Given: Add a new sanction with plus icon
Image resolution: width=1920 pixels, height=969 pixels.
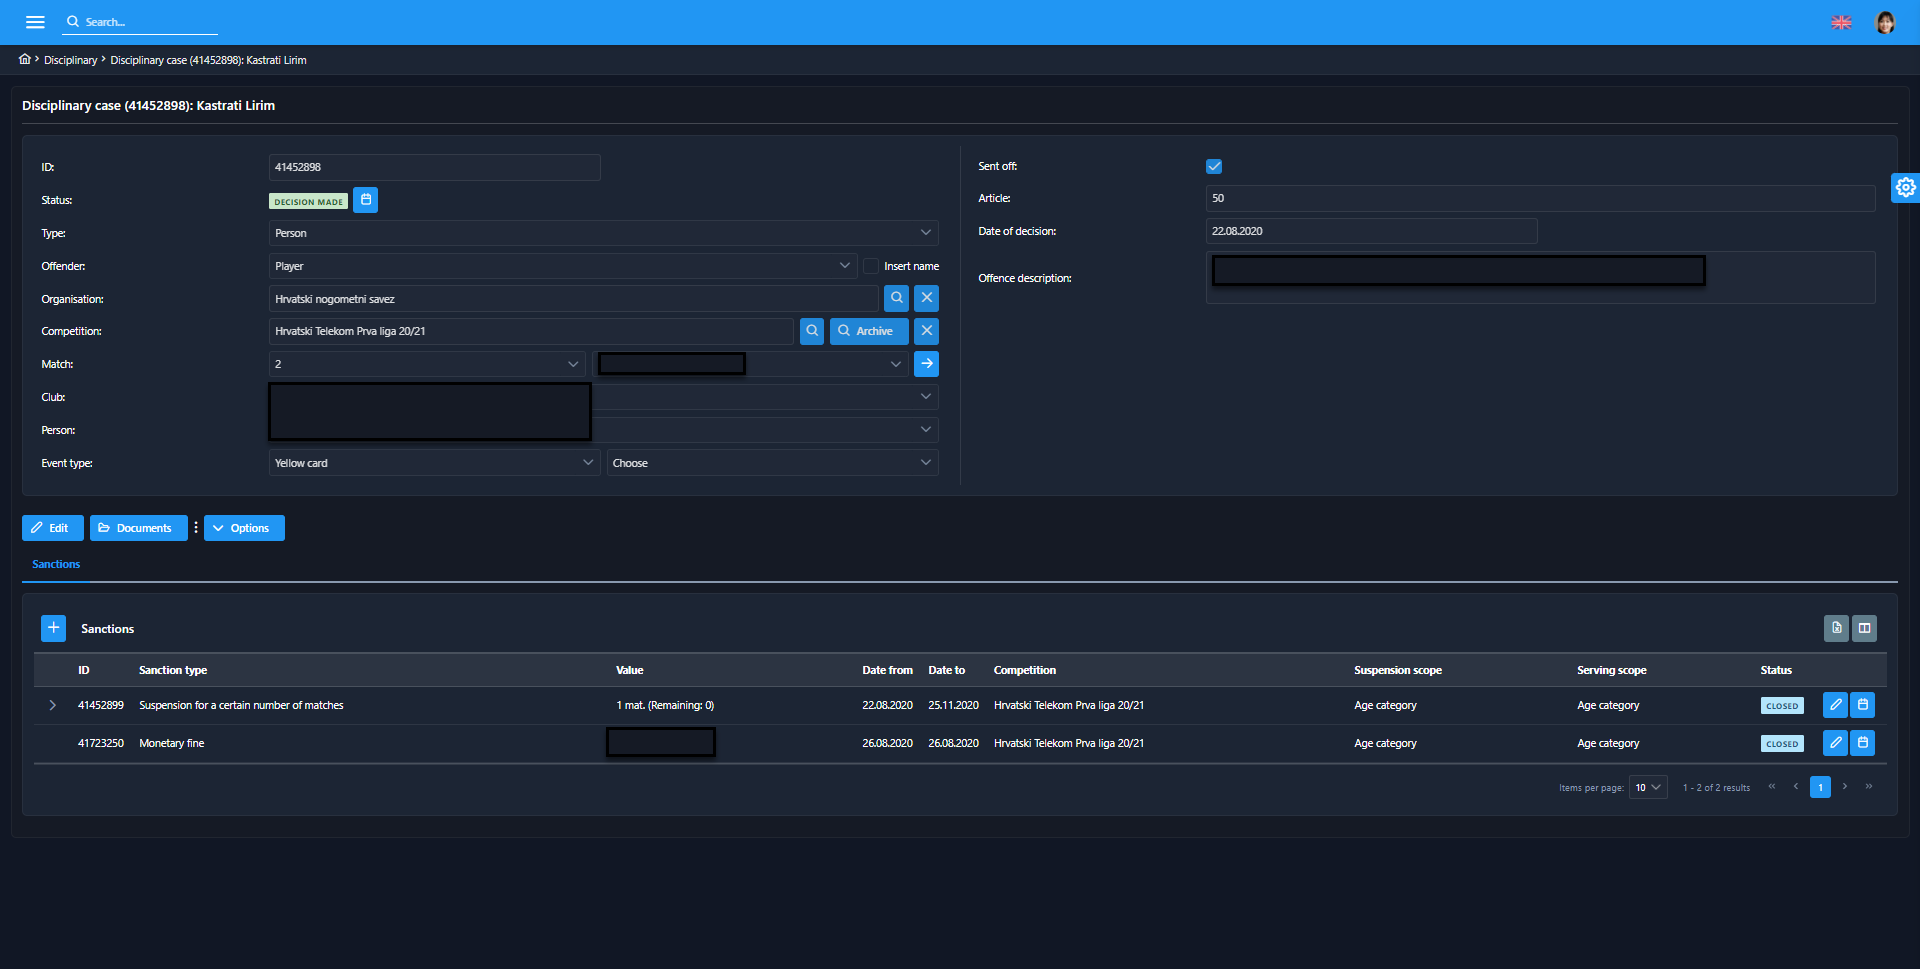Looking at the screenshot, I should coord(54,628).
